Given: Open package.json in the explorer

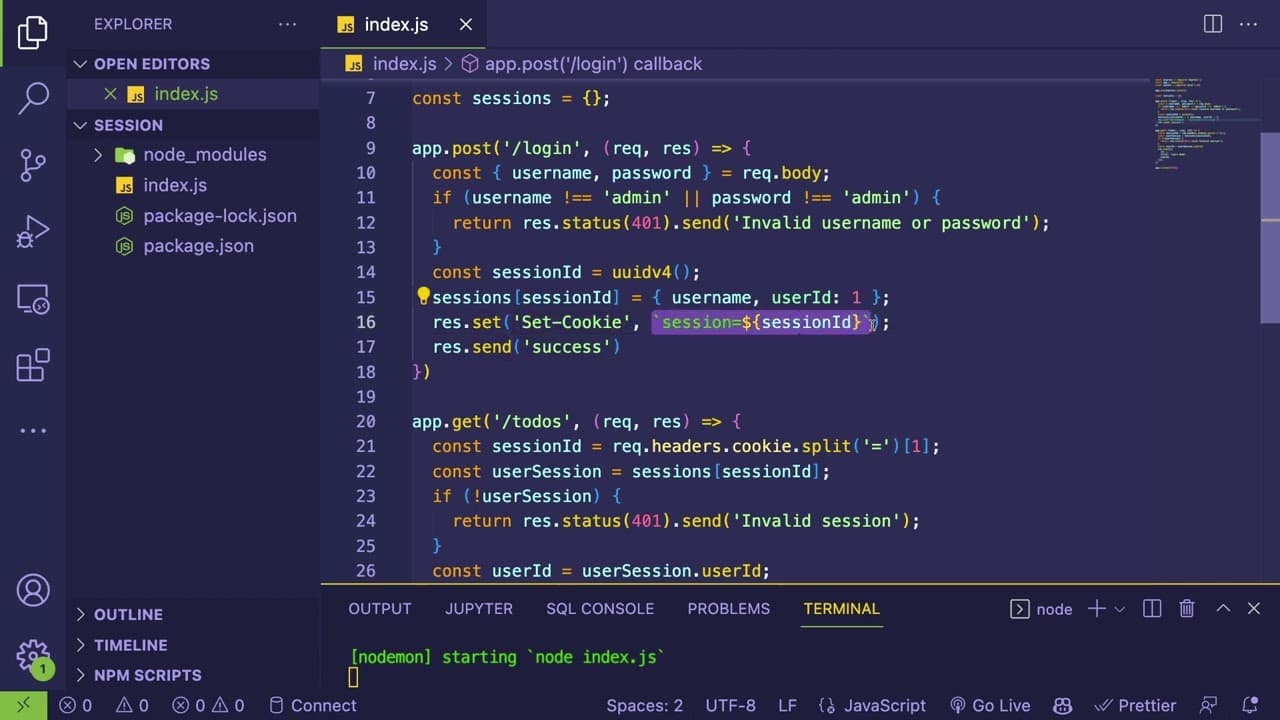Looking at the screenshot, I should [198, 246].
